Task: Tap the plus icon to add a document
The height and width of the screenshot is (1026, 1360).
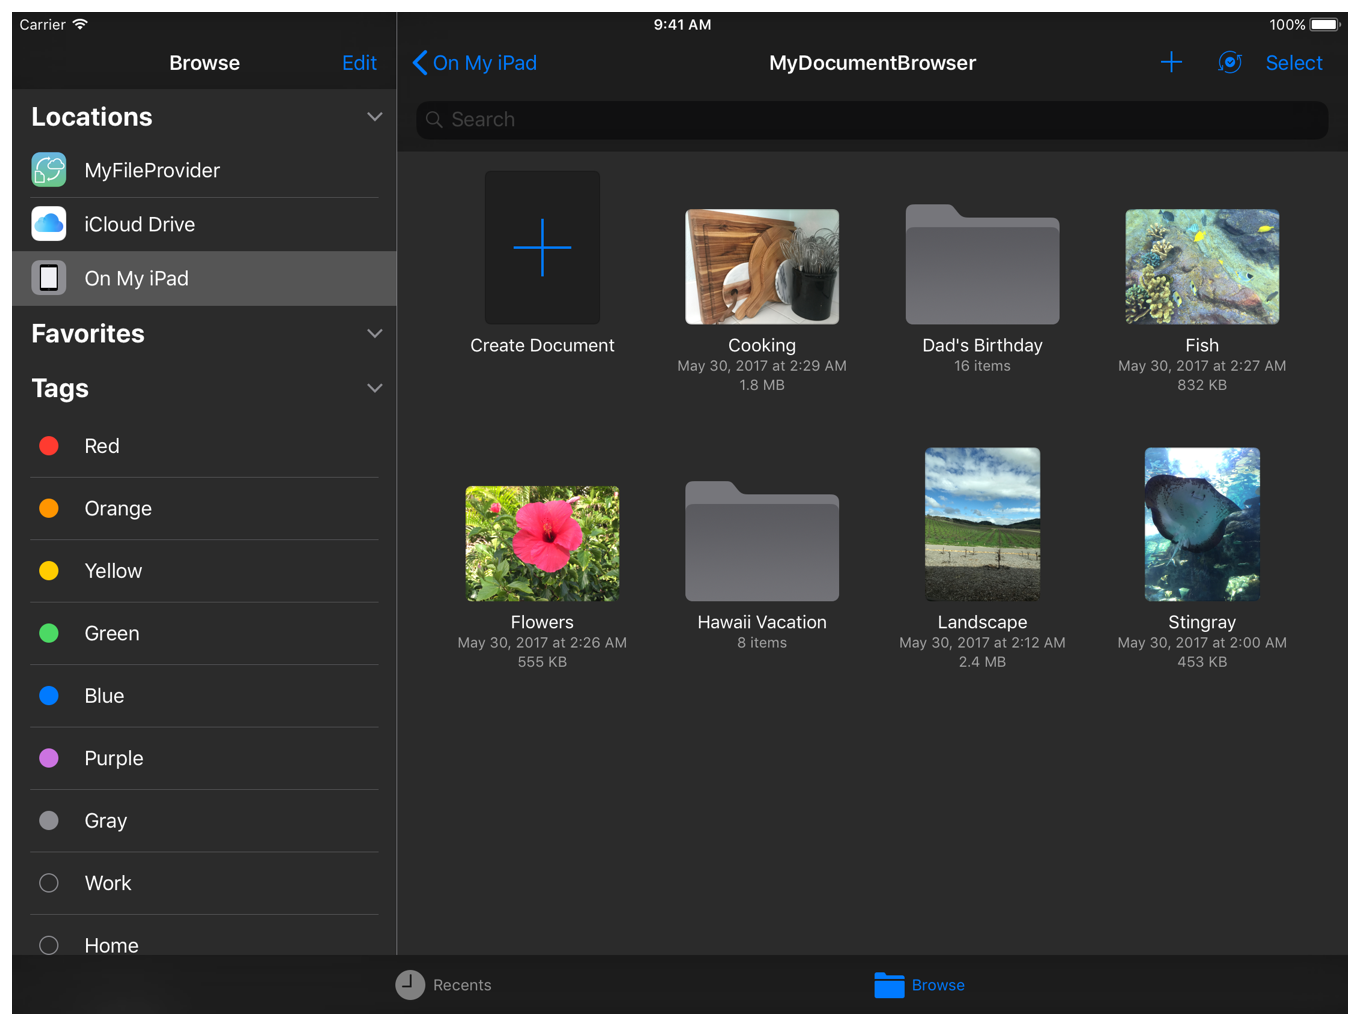Action: tap(1171, 62)
